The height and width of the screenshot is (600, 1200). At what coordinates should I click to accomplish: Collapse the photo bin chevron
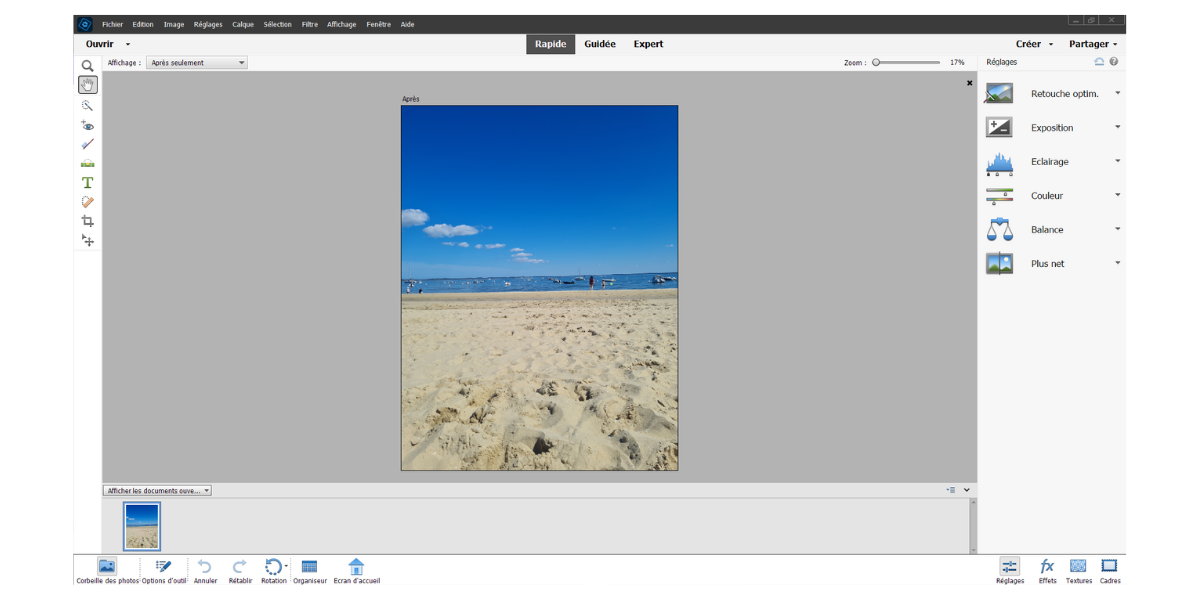click(967, 490)
